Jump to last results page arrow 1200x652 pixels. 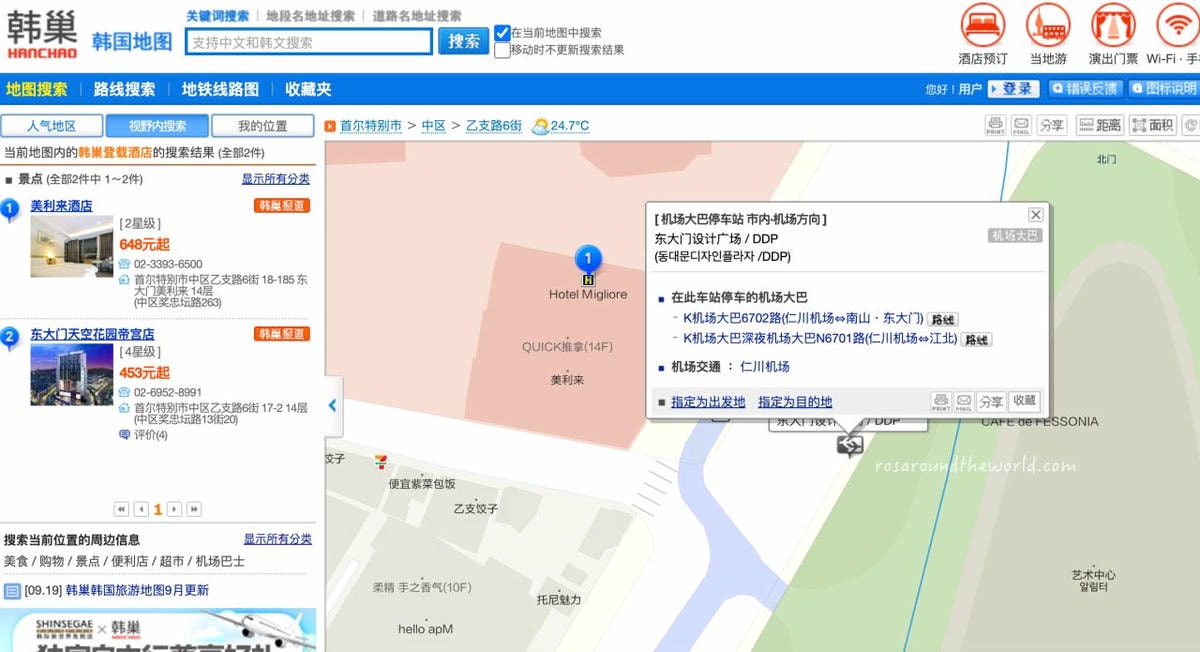[x=194, y=509]
